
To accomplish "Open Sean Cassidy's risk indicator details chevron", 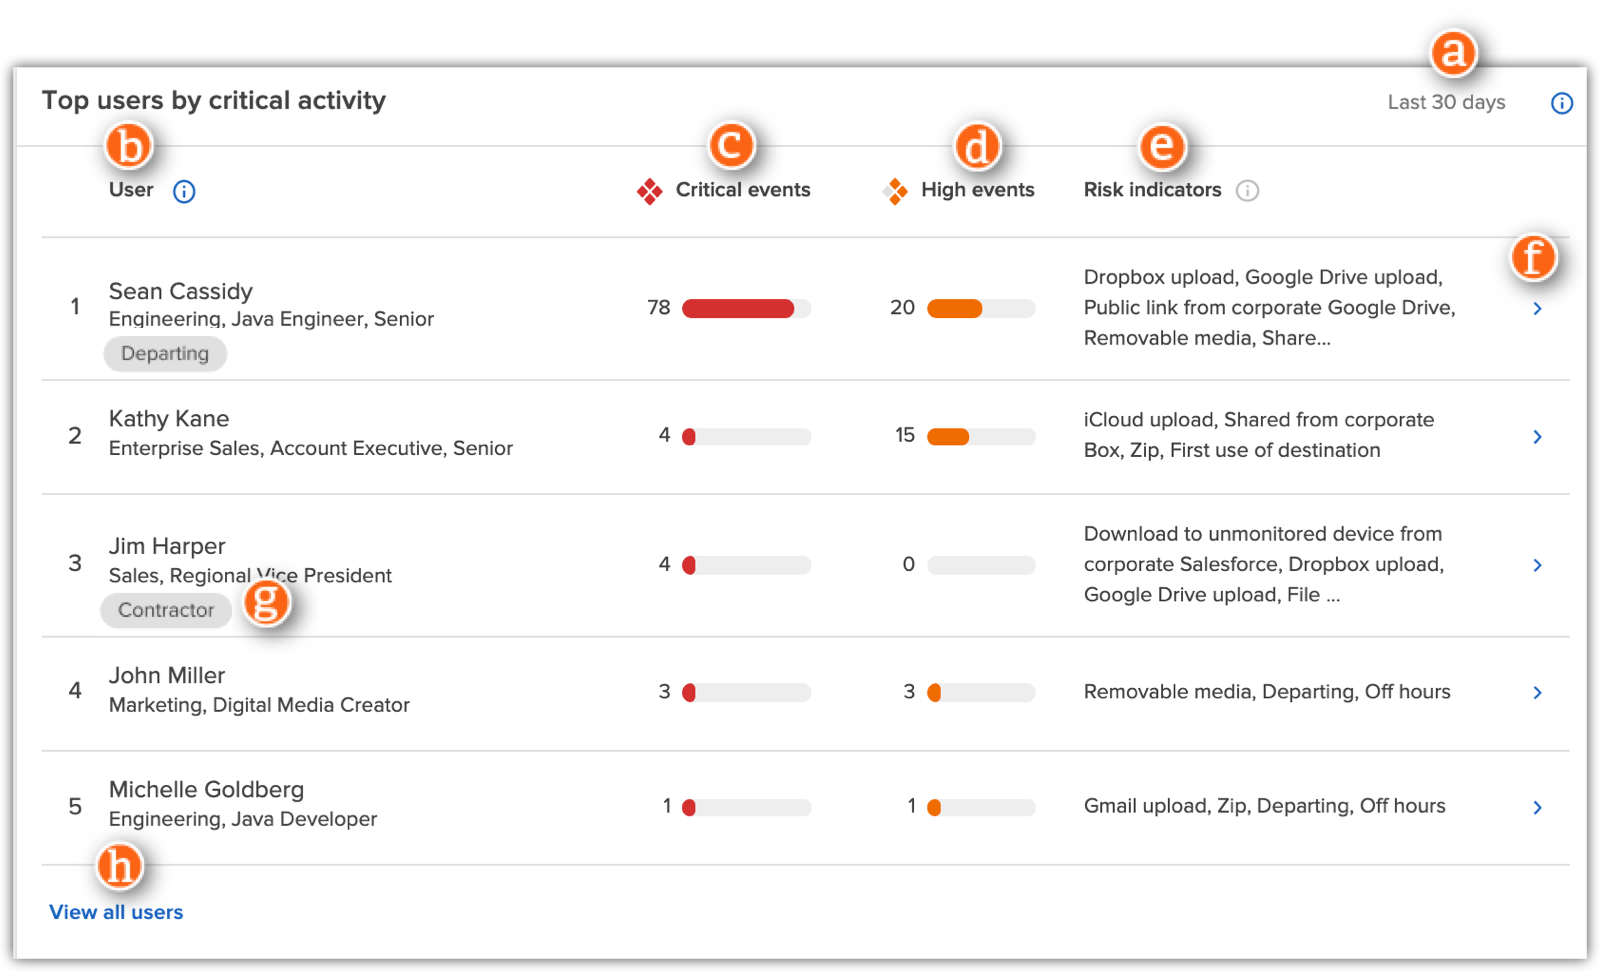I will pyautogui.click(x=1537, y=308).
